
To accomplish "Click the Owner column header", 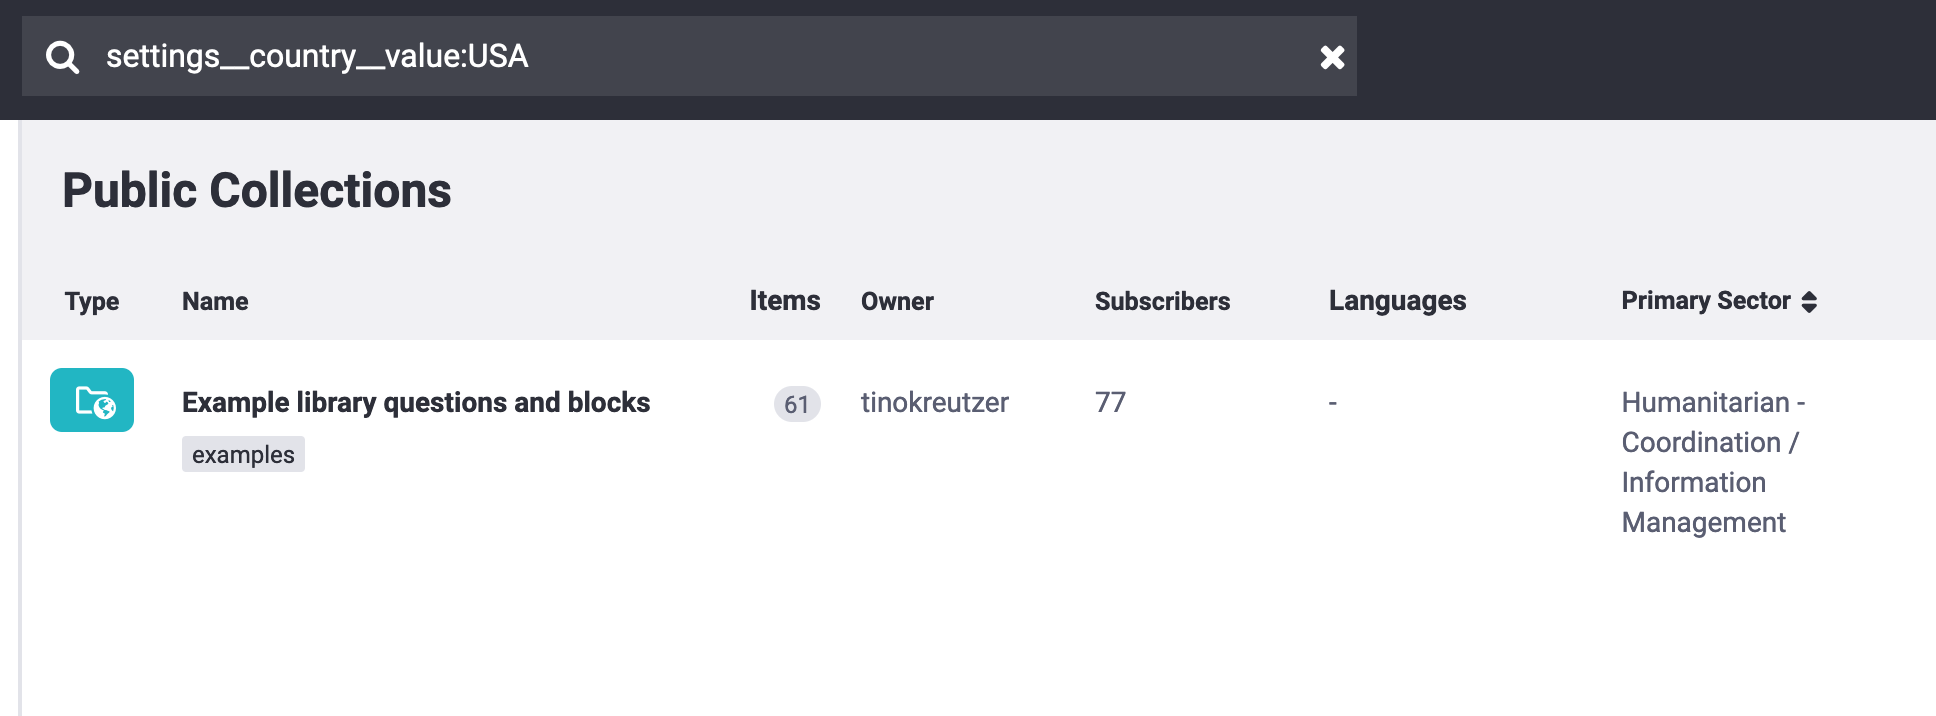I will [x=897, y=301].
